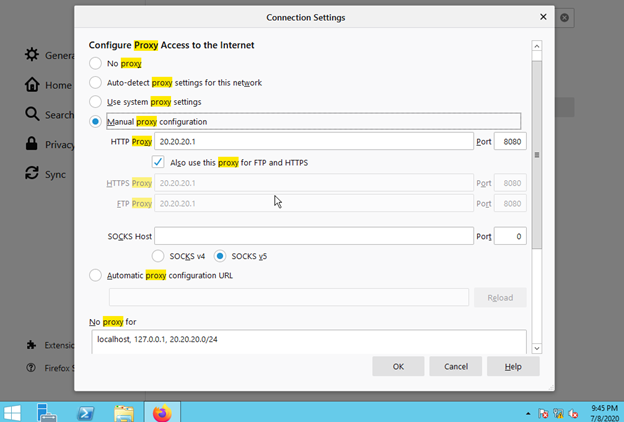Click the muted speaker tray icon
This screenshot has height=422, width=624.
(x=573, y=414)
